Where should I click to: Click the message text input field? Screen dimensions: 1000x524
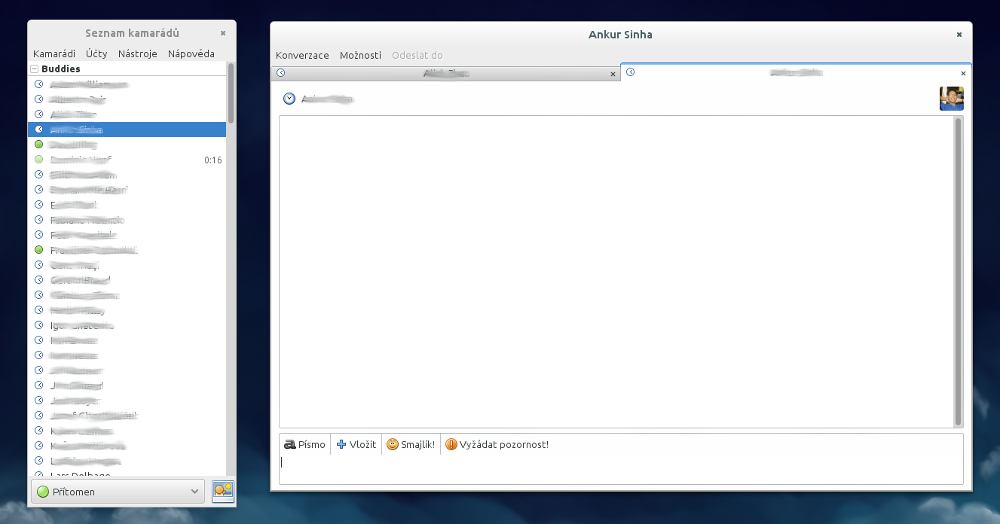[620, 468]
